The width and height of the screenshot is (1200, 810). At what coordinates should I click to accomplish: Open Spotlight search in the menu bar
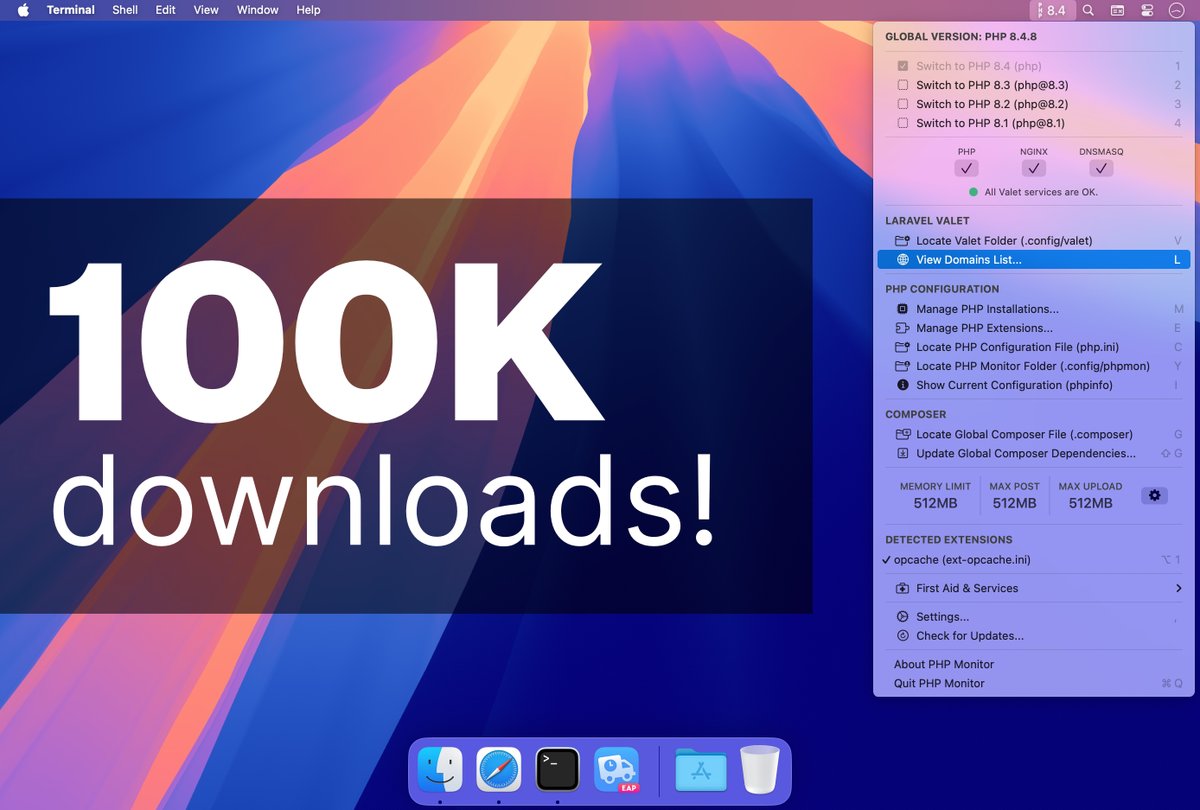1089,10
